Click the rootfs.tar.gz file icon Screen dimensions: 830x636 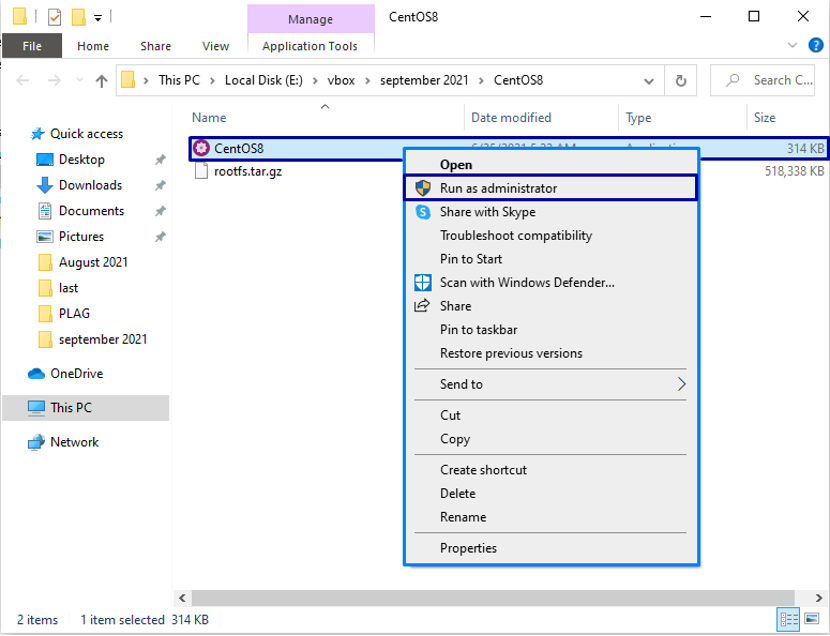(x=201, y=171)
